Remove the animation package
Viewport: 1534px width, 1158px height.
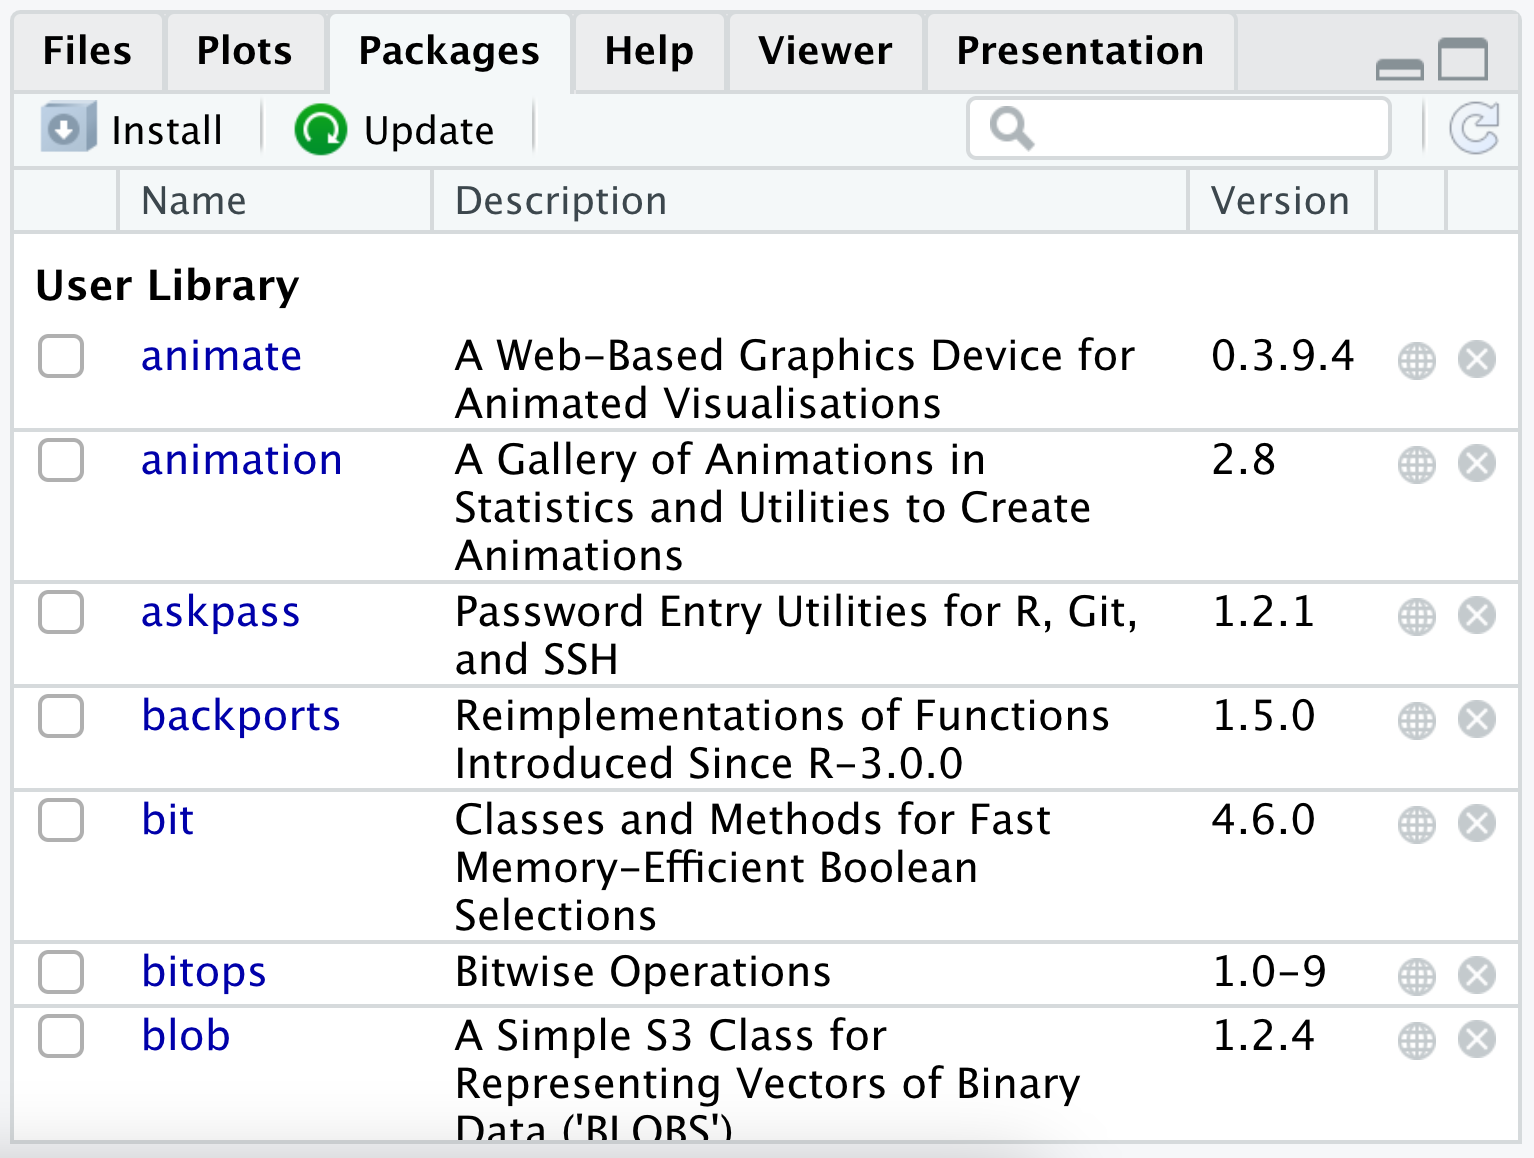point(1477,464)
